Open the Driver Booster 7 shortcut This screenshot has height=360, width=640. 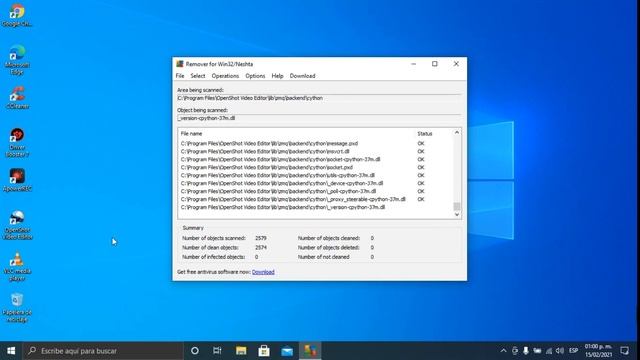[x=17, y=142]
